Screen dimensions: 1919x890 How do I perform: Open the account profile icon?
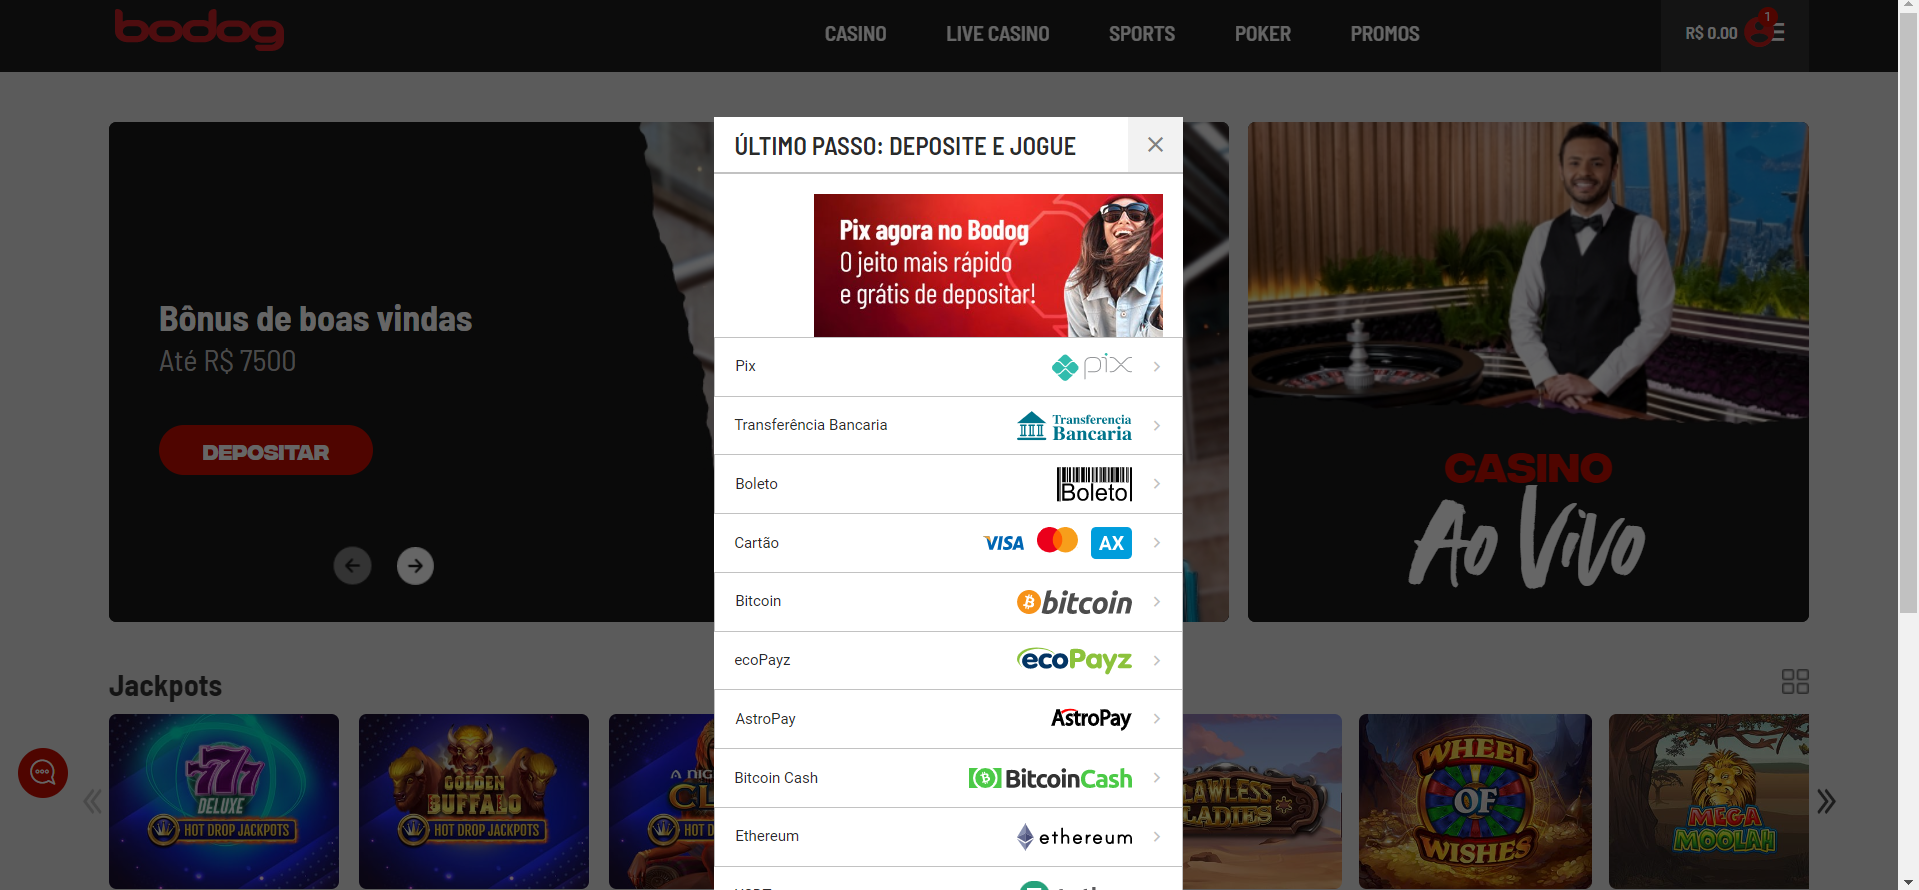[x=1760, y=30]
